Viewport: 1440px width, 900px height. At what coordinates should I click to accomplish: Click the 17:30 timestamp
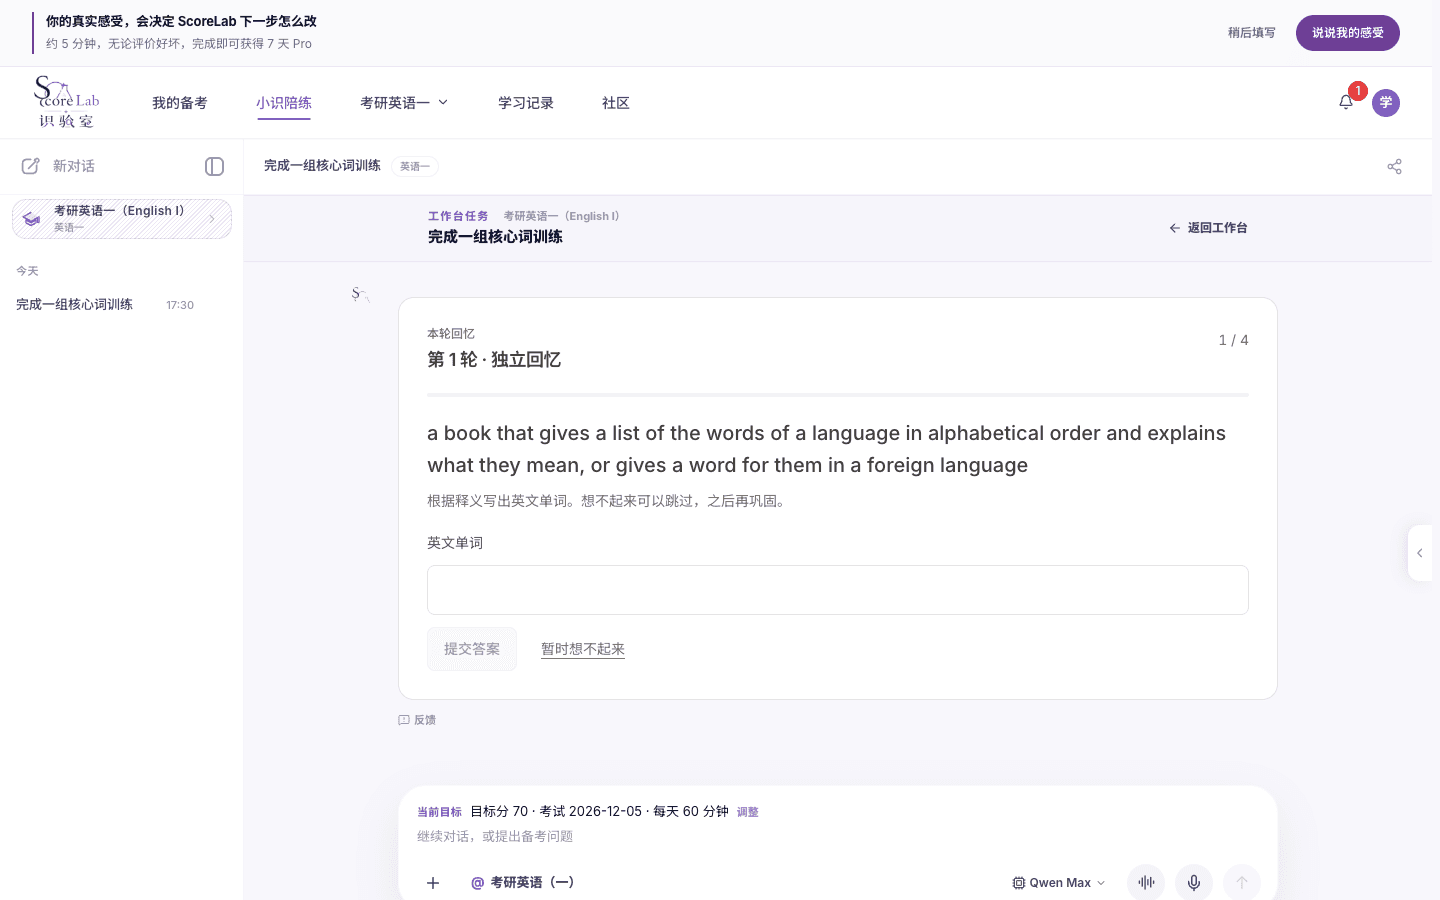[x=180, y=305]
